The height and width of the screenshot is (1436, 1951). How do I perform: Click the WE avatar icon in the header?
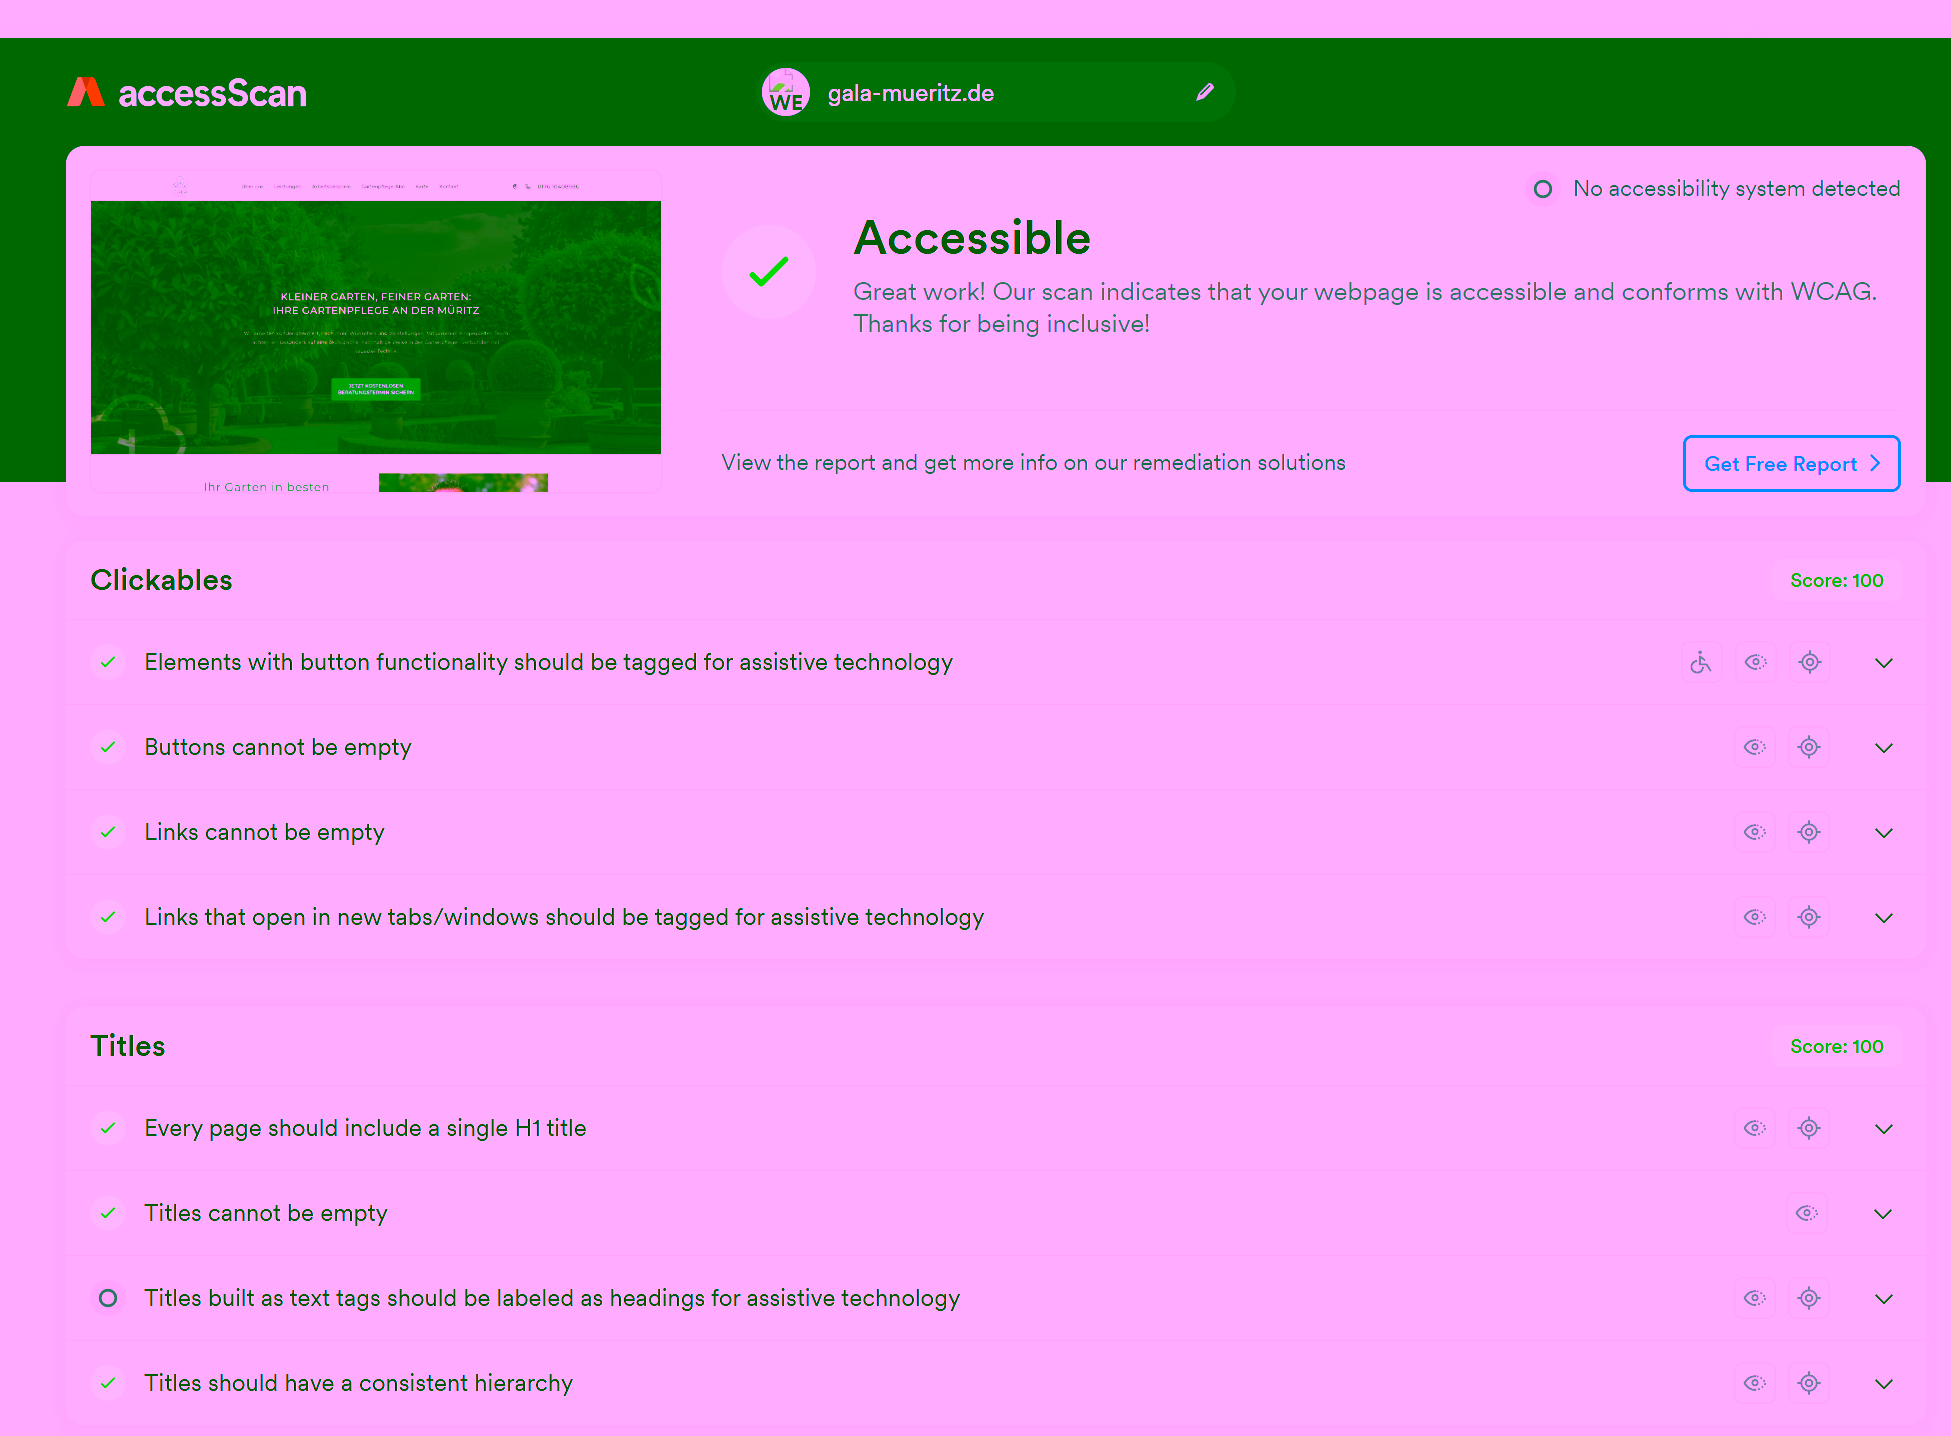tap(786, 92)
